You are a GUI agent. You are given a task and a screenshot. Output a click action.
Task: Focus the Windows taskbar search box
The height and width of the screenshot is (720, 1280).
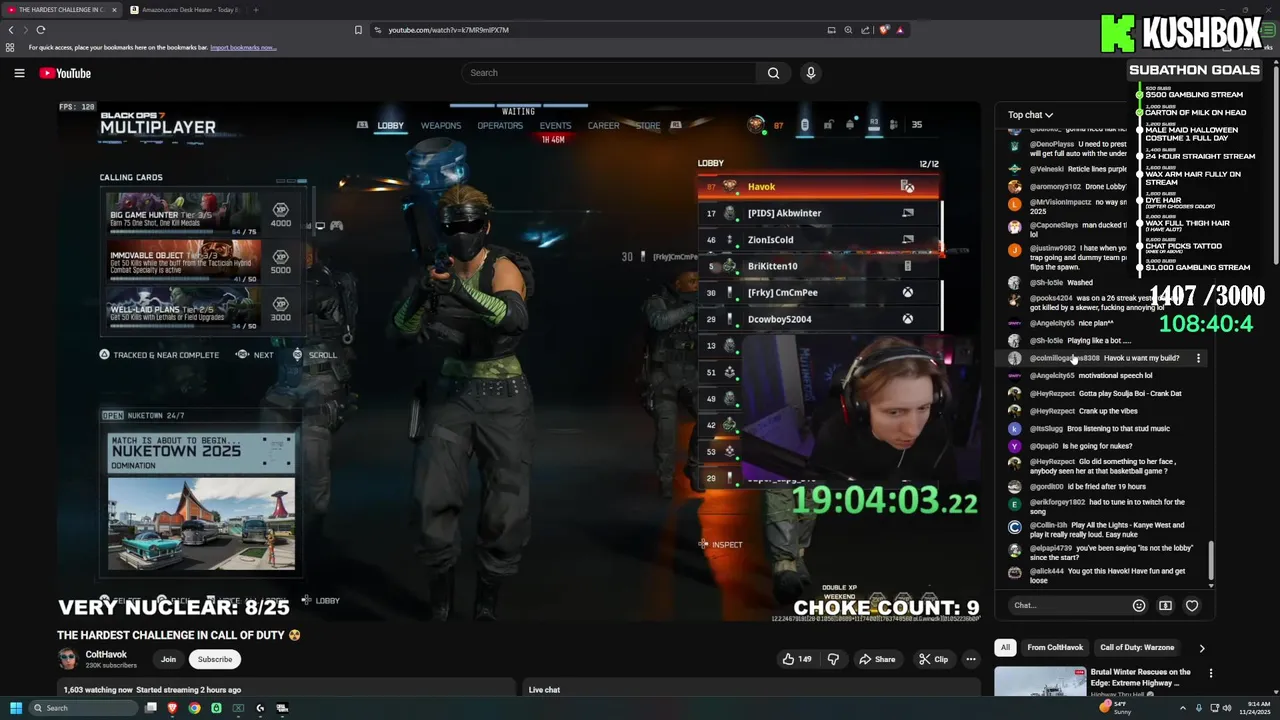click(x=84, y=708)
